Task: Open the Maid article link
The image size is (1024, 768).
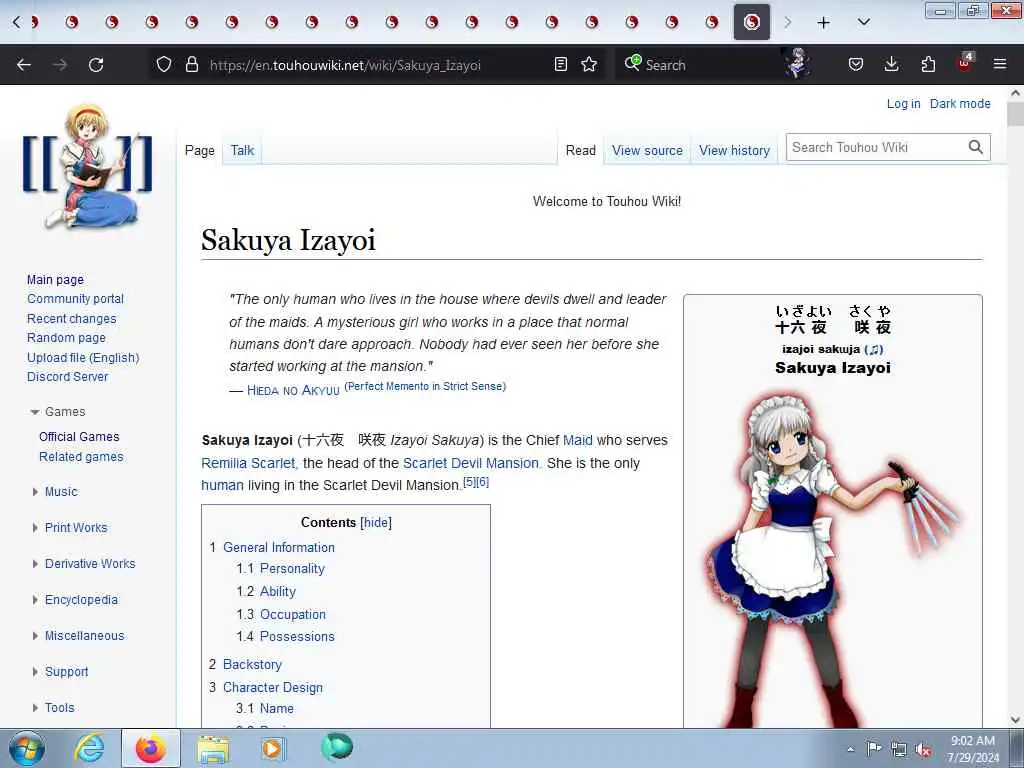Action: coord(577,440)
